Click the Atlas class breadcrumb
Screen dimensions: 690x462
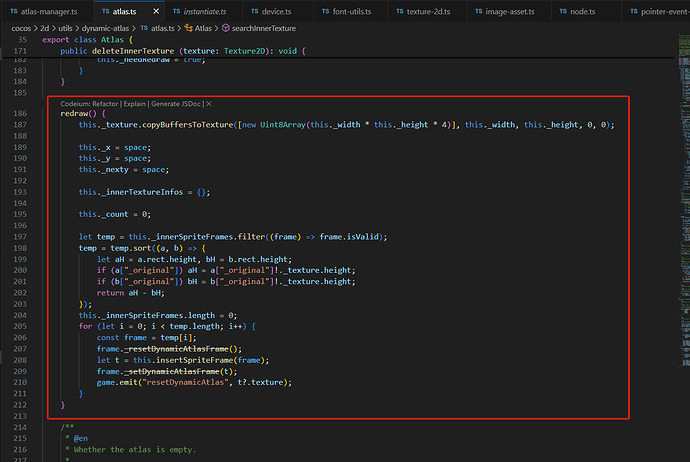203,28
